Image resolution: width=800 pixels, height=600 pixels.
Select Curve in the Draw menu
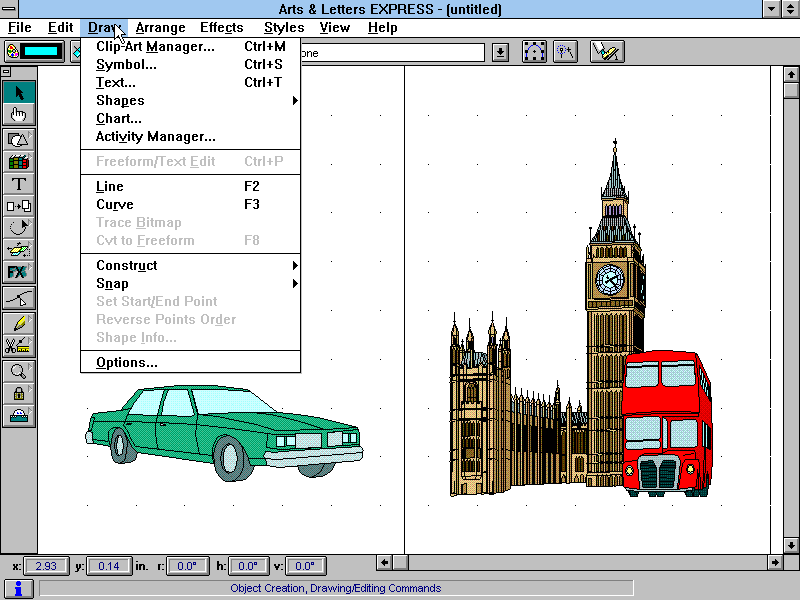click(x=190, y=204)
